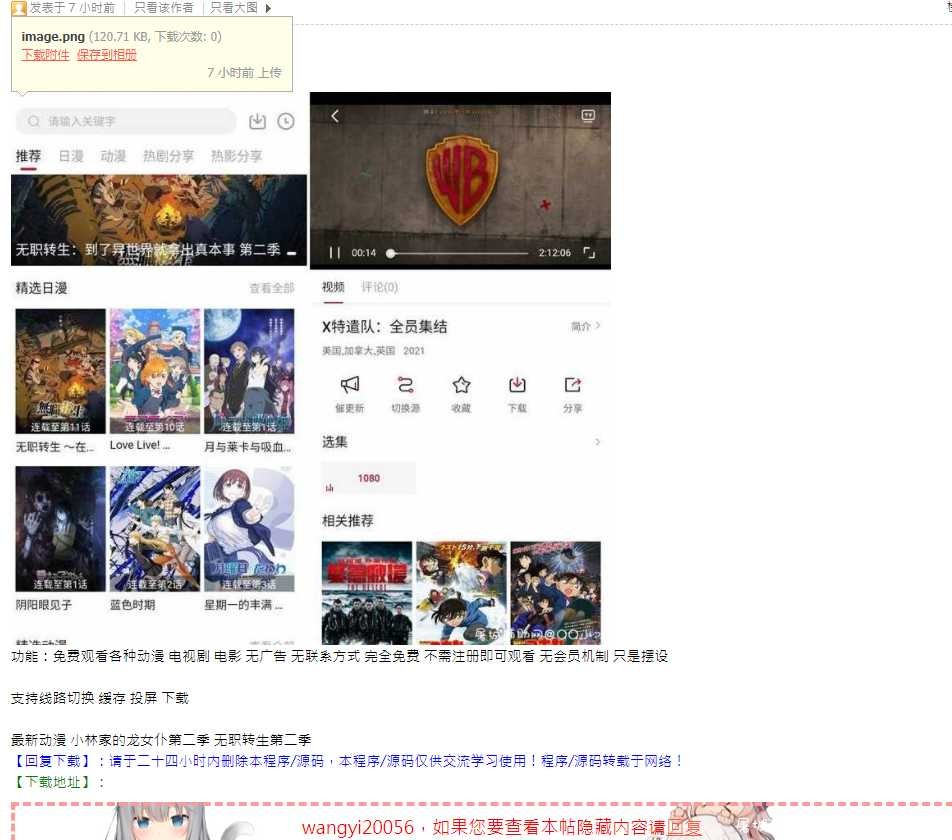Expand the 只看大图 arrow at top
The width and height of the screenshot is (952, 840).
tap(268, 8)
